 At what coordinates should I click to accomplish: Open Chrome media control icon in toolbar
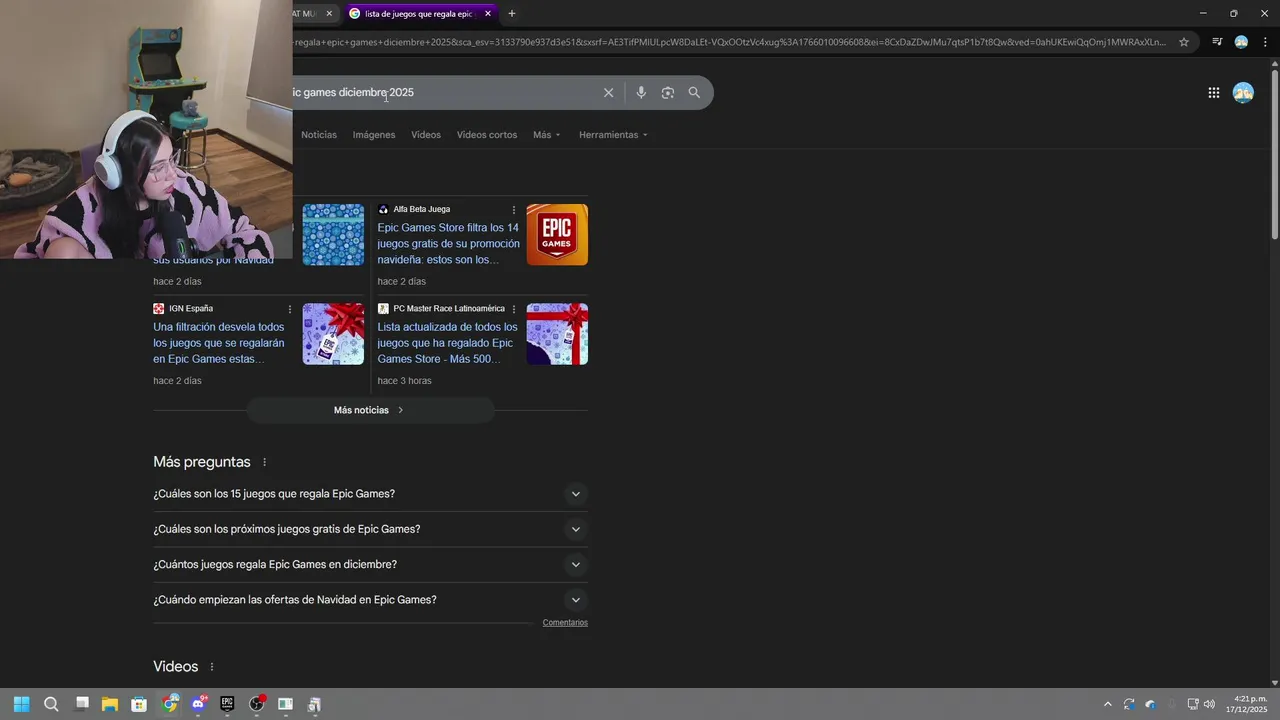(x=1217, y=42)
